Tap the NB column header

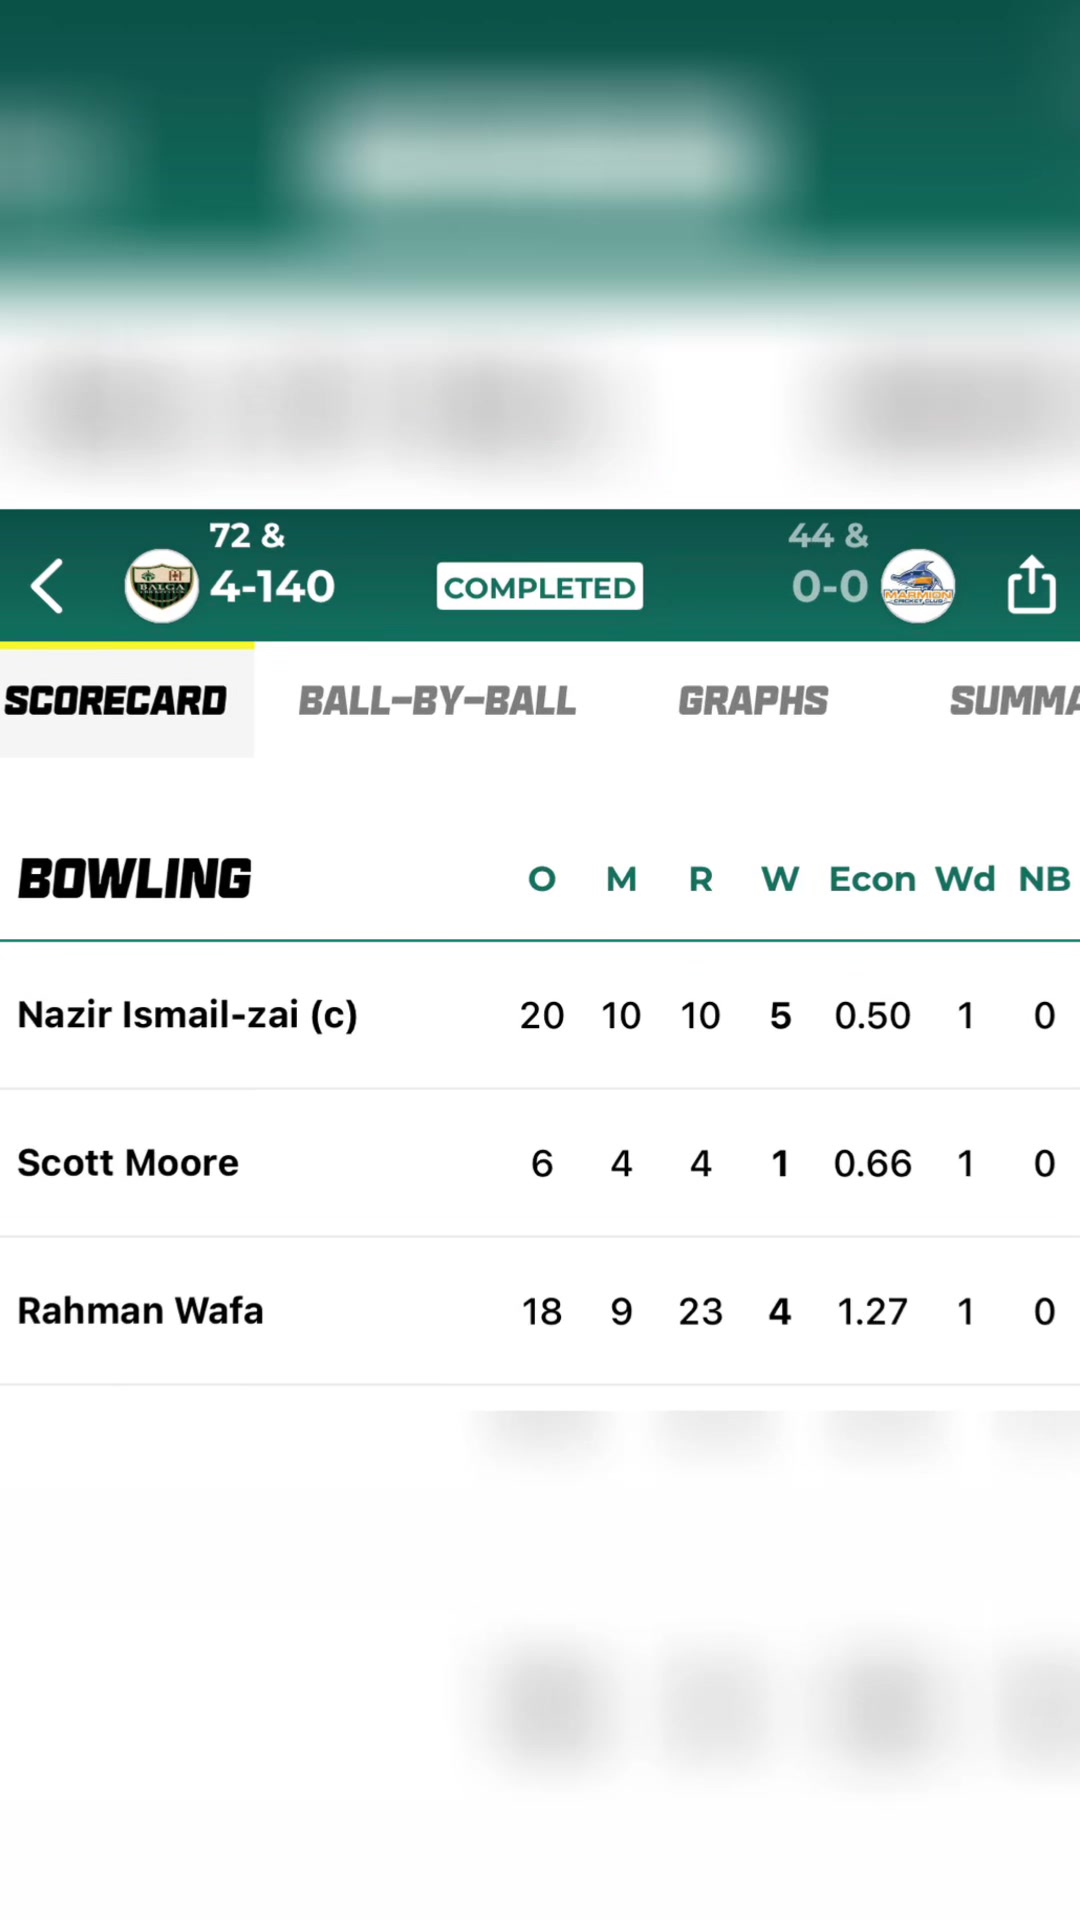pyautogui.click(x=1044, y=879)
